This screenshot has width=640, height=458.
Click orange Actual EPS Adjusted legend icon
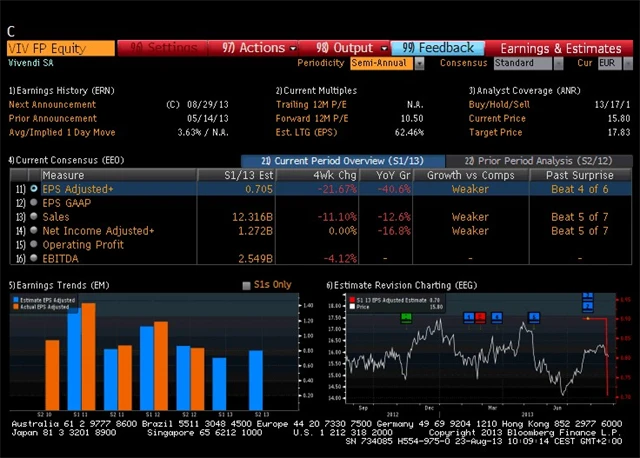click(x=16, y=307)
